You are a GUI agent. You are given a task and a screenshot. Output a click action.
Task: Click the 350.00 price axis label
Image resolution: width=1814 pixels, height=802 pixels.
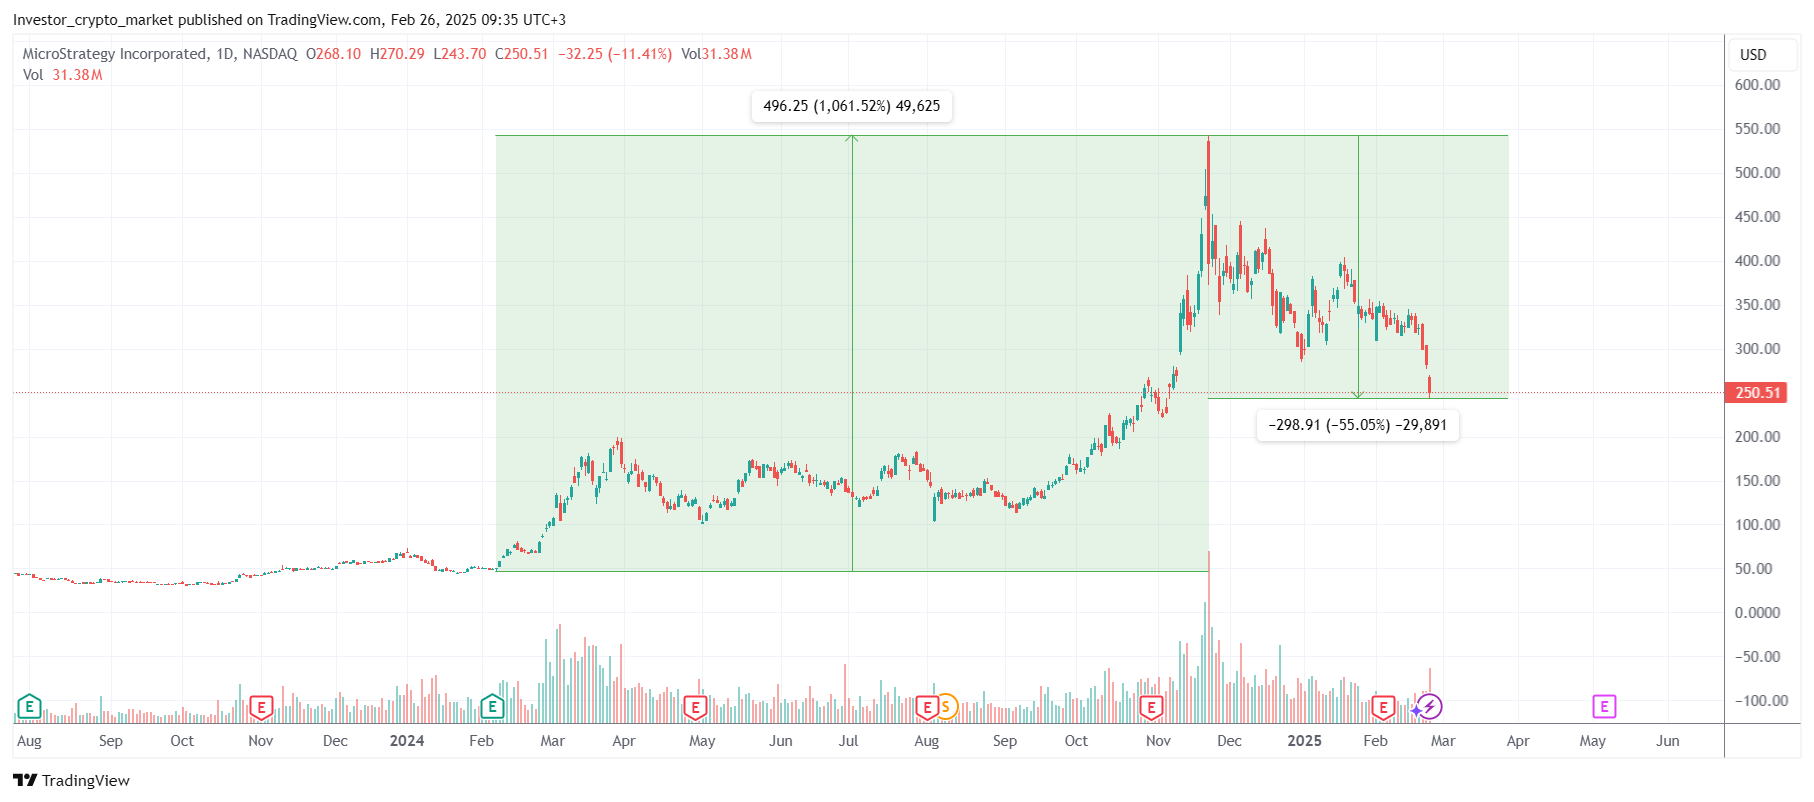(1758, 305)
